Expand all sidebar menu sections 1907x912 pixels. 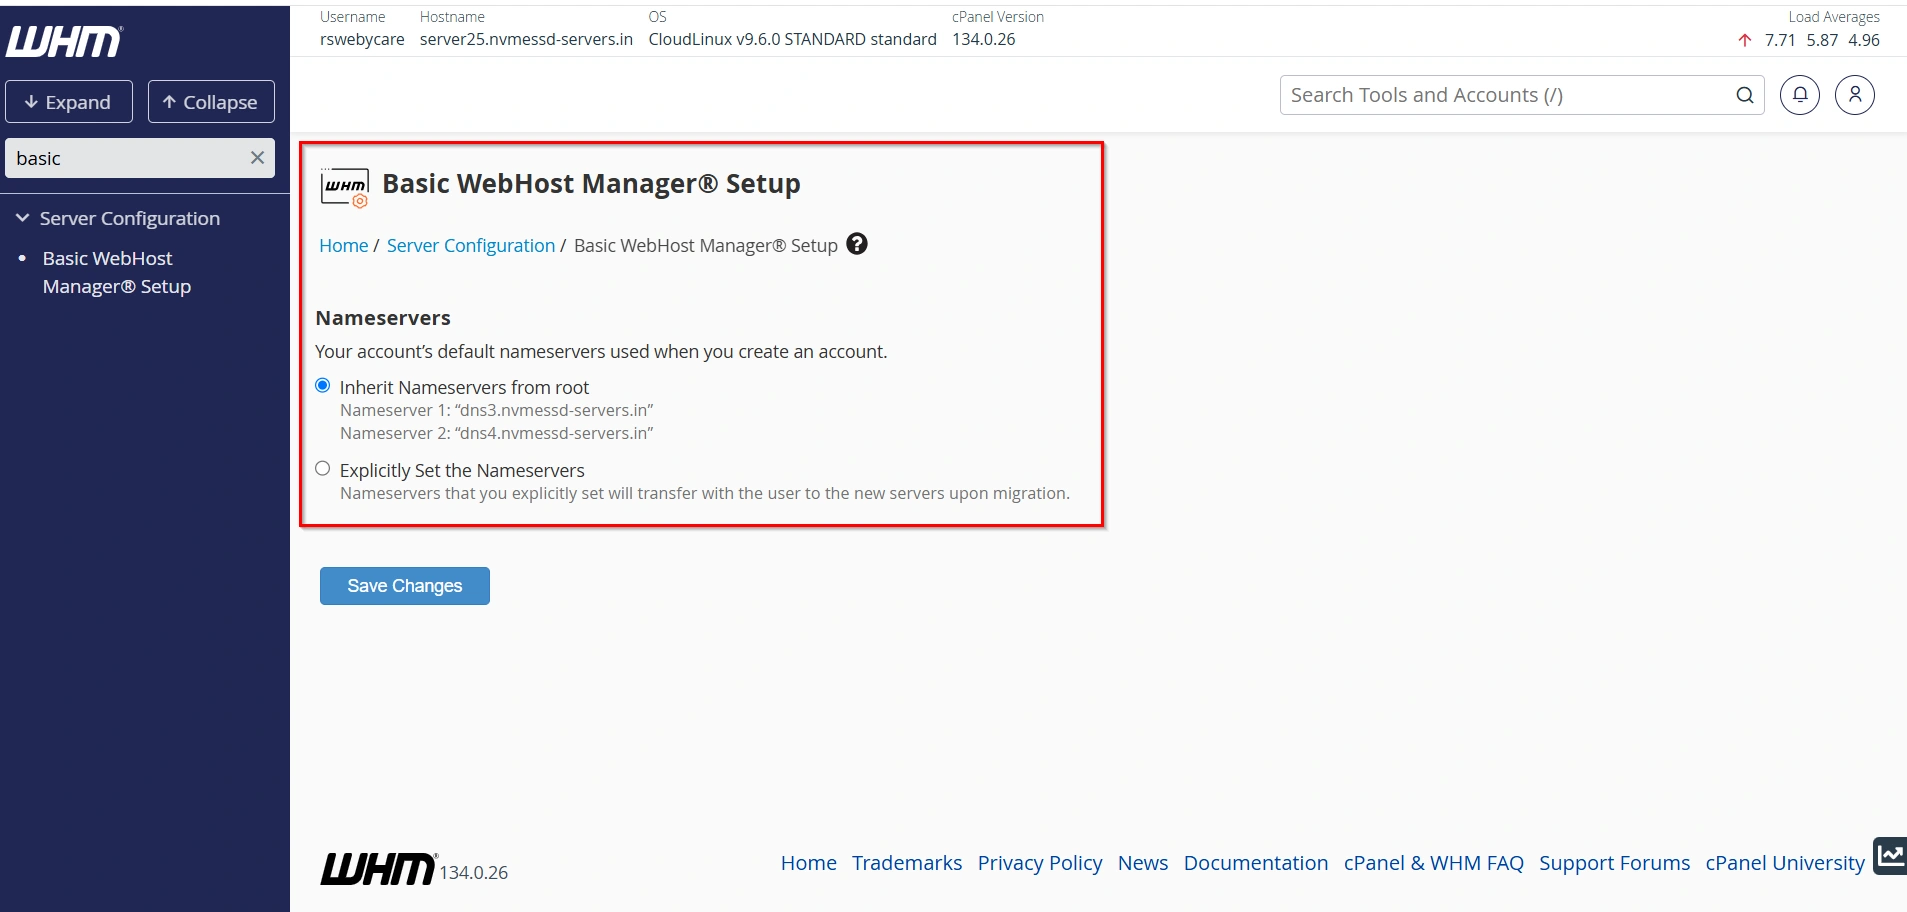pyautogui.click(x=69, y=102)
